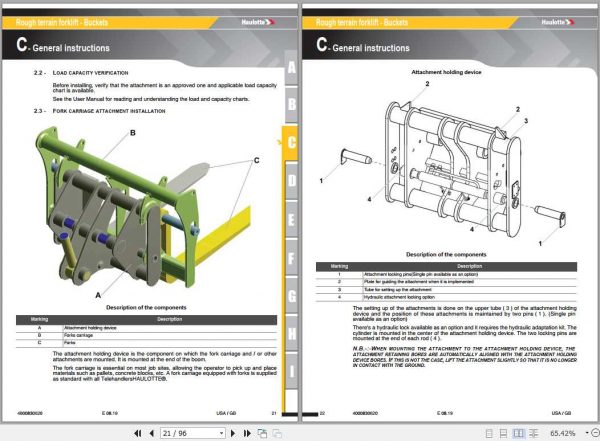Open the zoom level dropdown arrow
Screen dimensions: 600x441
pos(587,433)
